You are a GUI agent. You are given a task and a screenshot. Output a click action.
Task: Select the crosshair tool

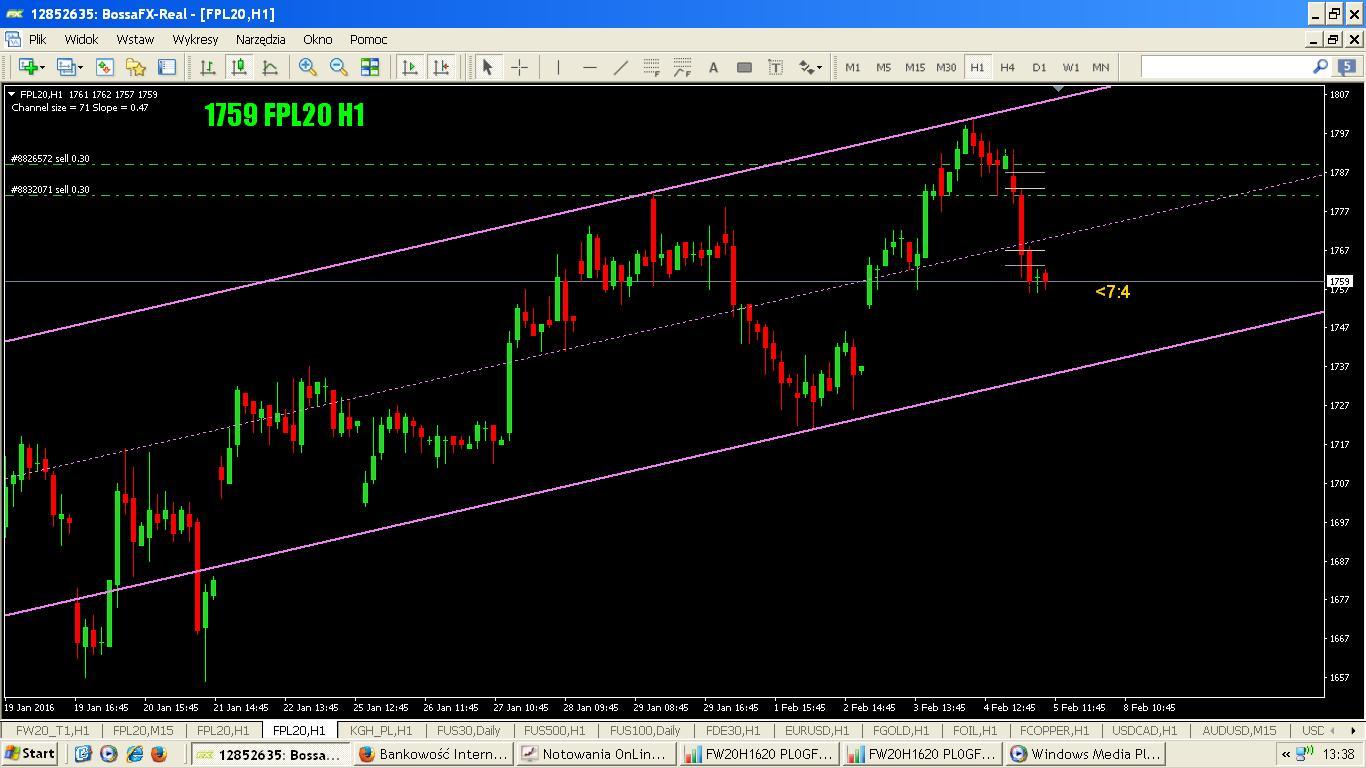coord(519,67)
